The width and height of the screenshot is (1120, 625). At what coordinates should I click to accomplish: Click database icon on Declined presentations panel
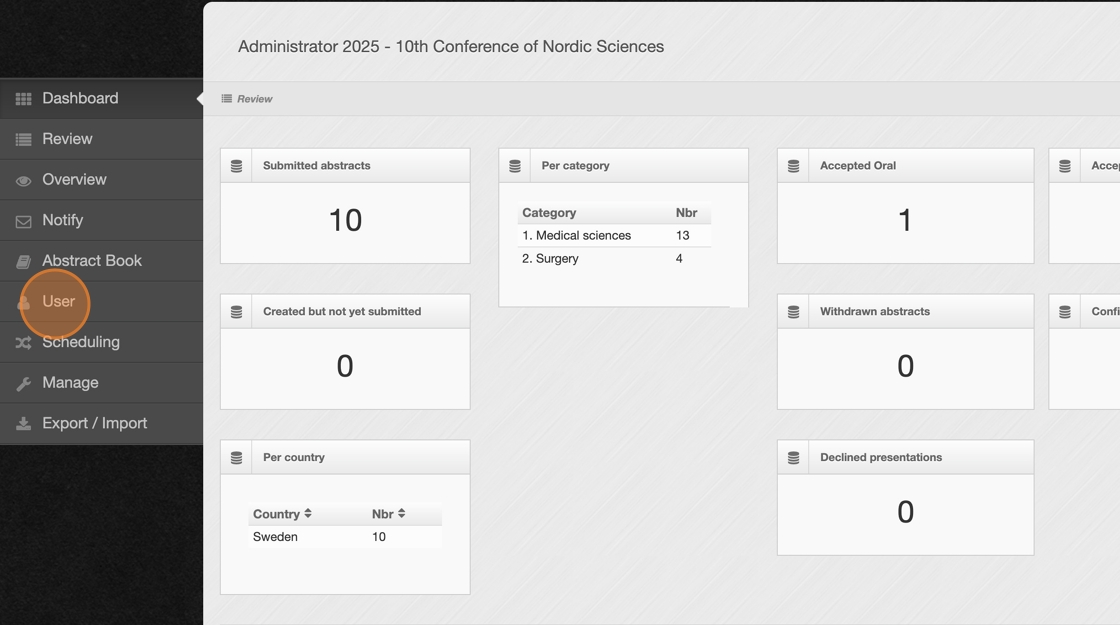(794, 458)
